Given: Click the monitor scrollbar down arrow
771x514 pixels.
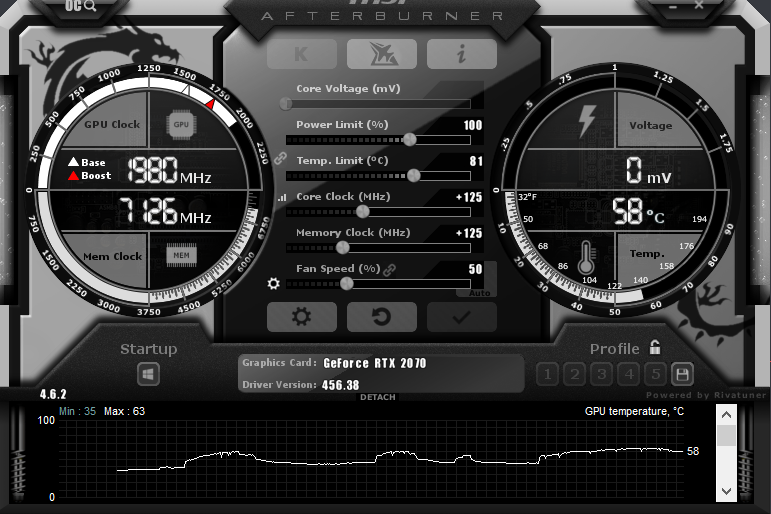Looking at the screenshot, I should click(726, 491).
